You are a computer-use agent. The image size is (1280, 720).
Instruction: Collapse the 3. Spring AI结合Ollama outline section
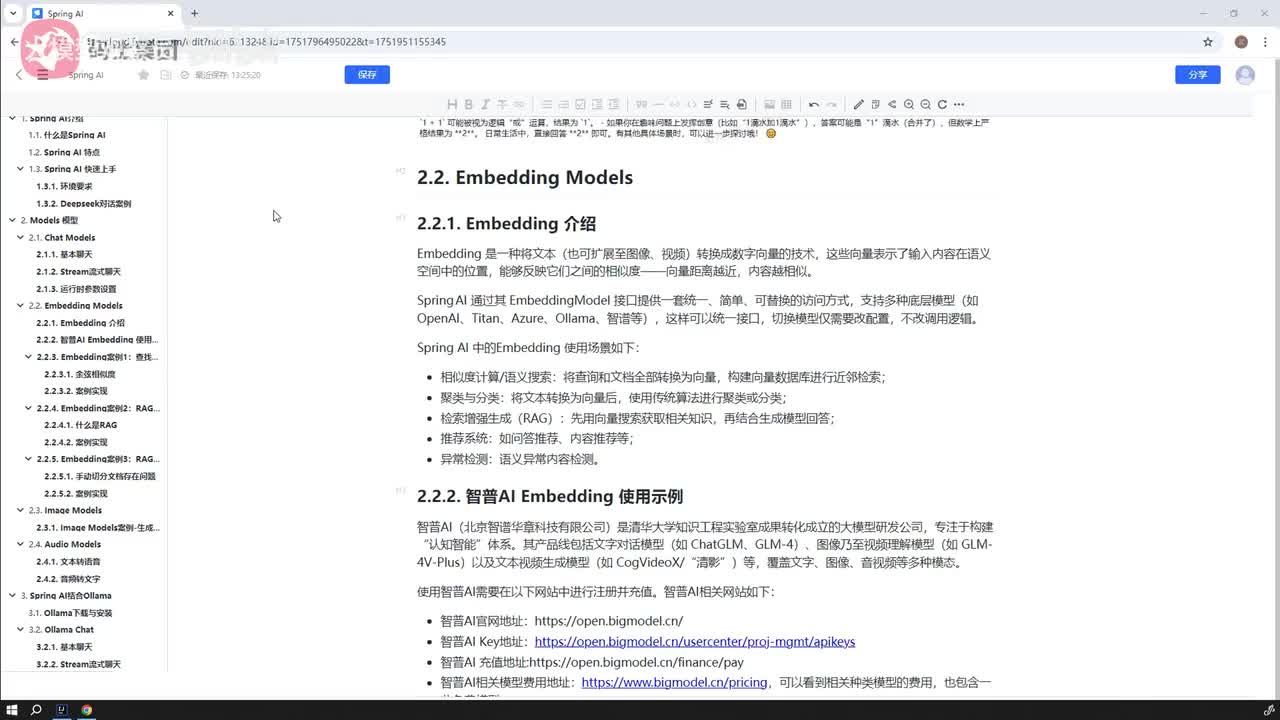(x=12, y=595)
